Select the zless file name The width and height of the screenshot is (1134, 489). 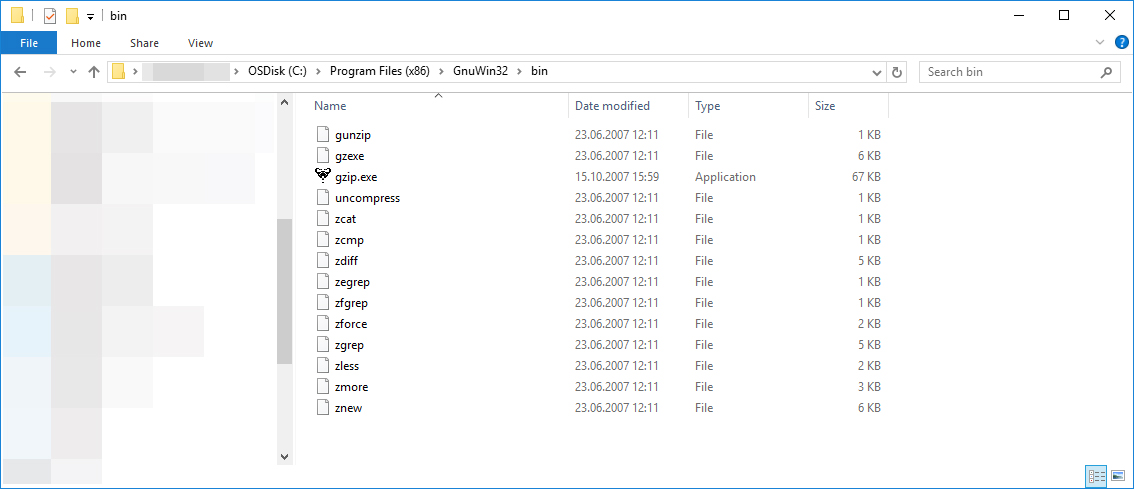(x=347, y=365)
